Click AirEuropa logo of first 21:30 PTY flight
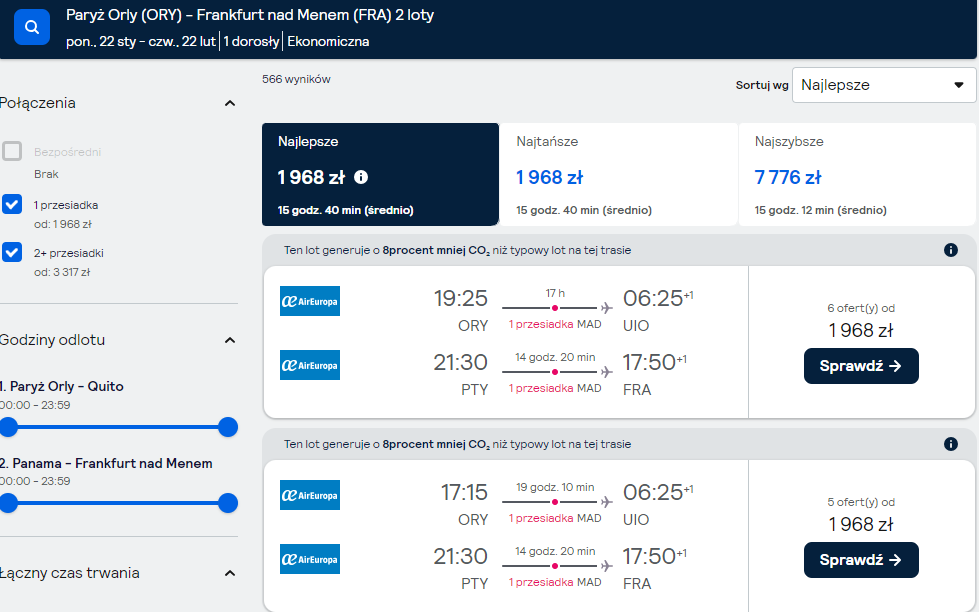Image resolution: width=979 pixels, height=612 pixels. coord(310,365)
